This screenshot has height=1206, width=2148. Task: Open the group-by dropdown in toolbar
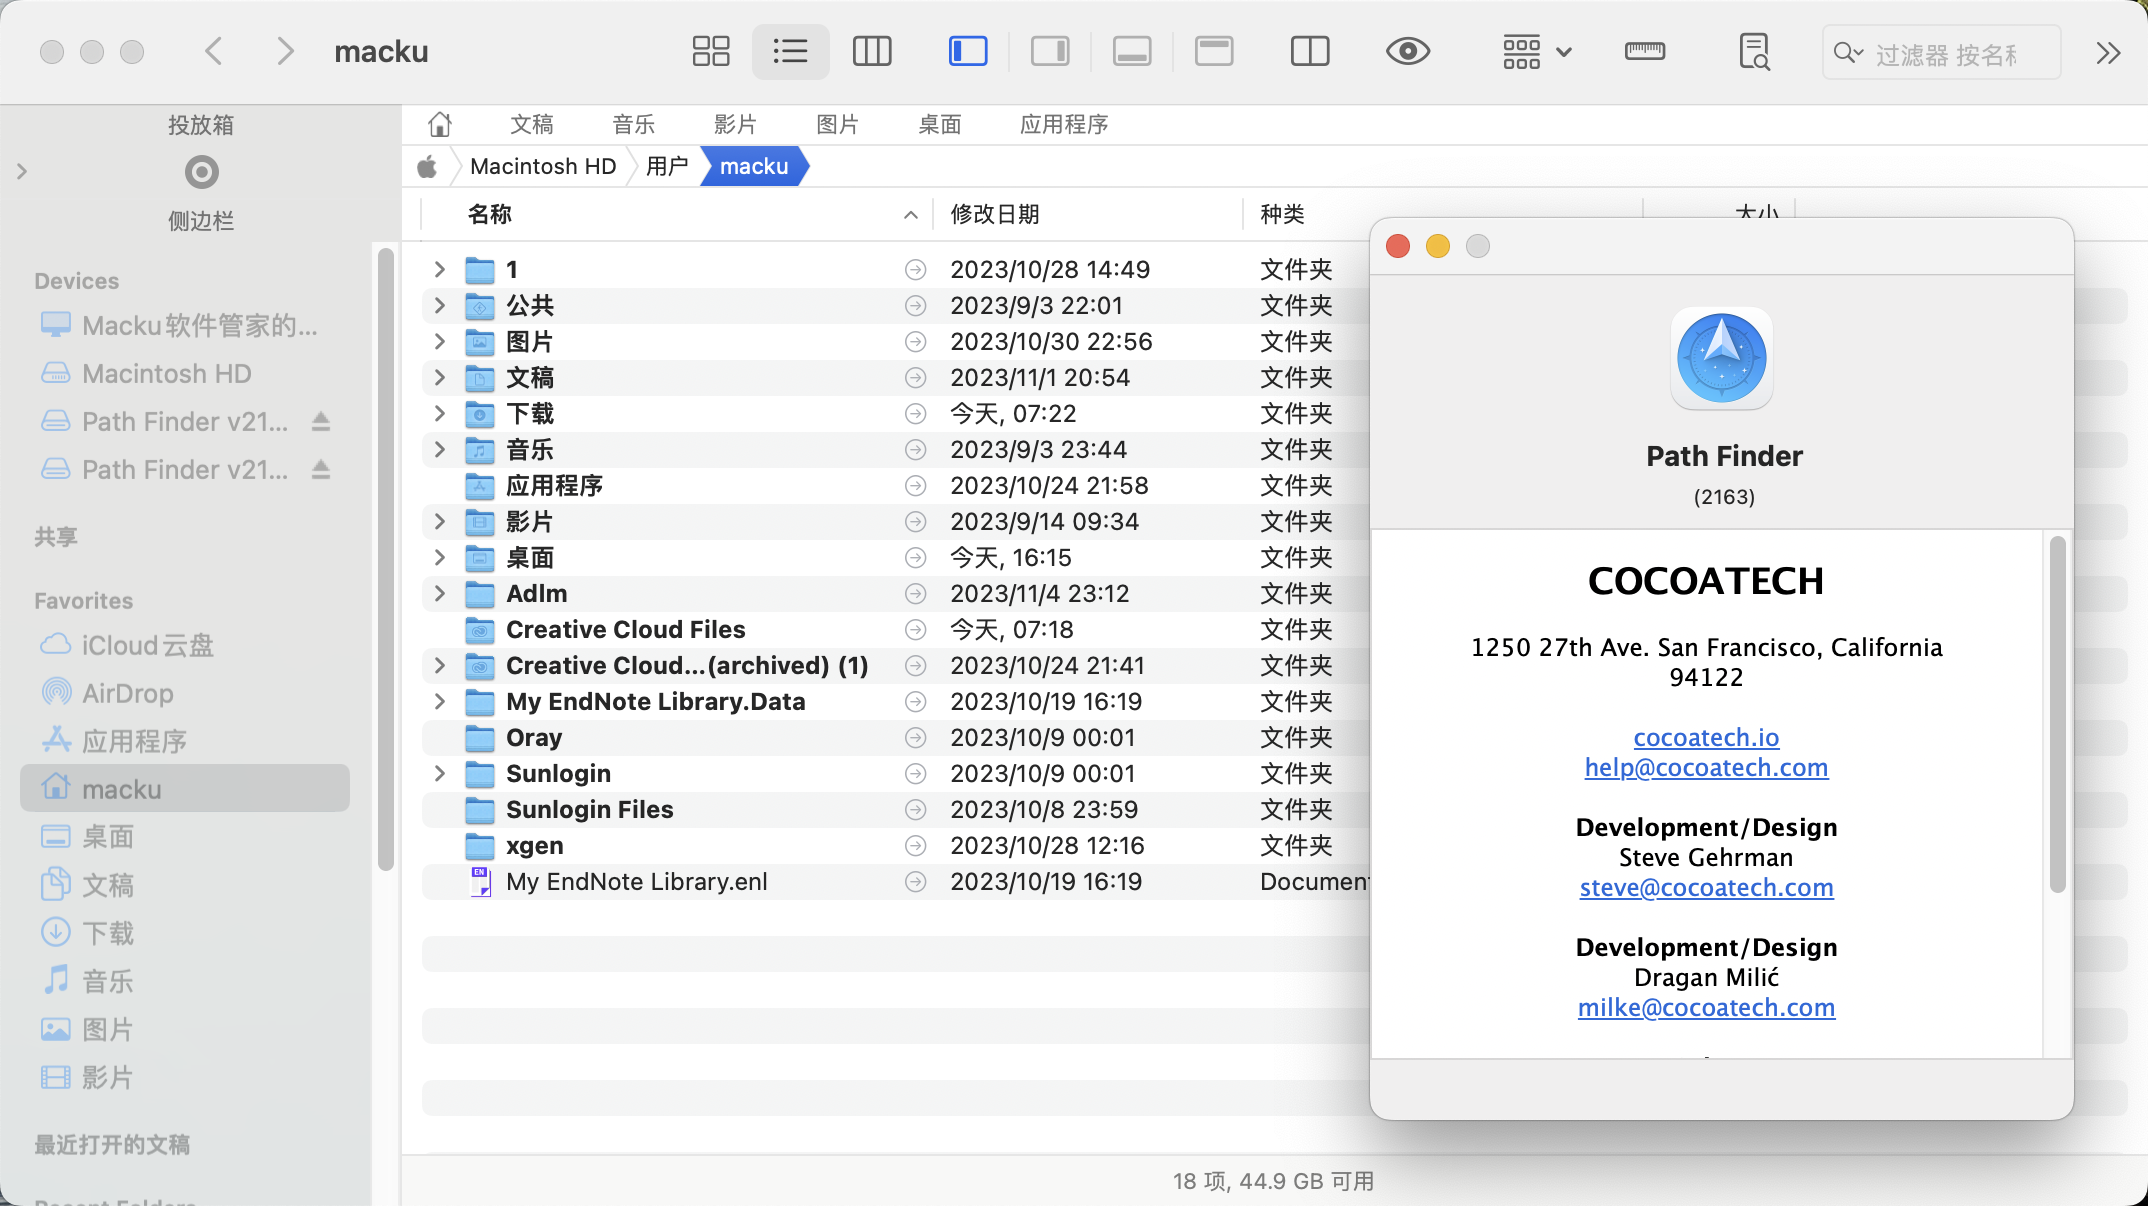(1538, 52)
